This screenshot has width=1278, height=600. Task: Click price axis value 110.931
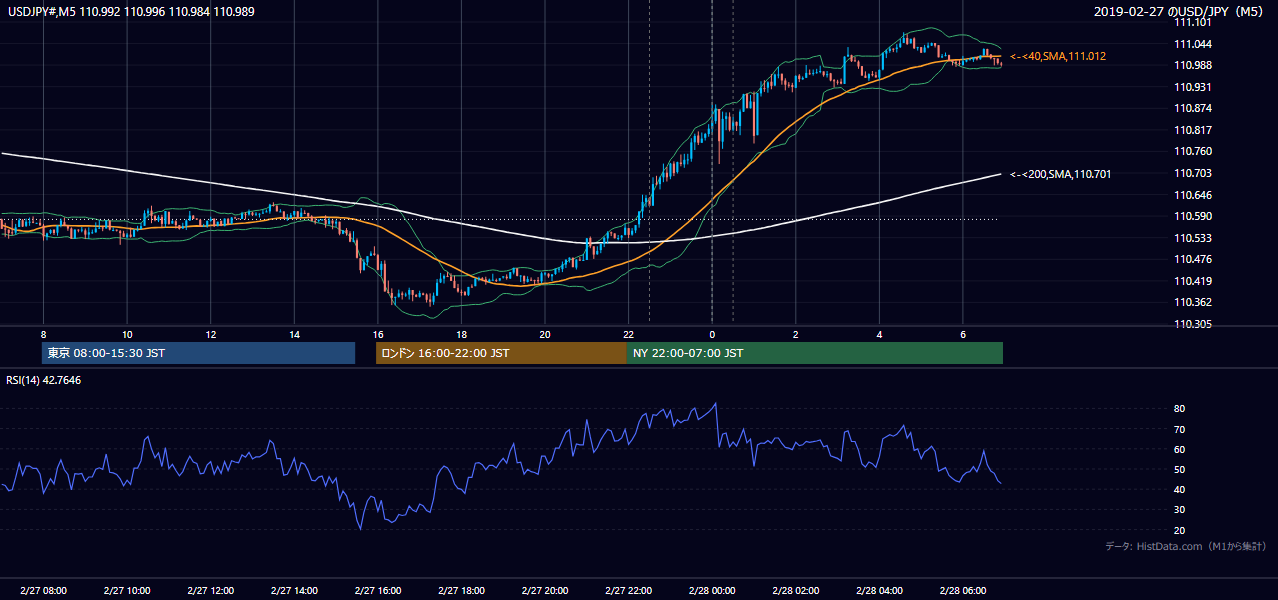pos(1193,88)
